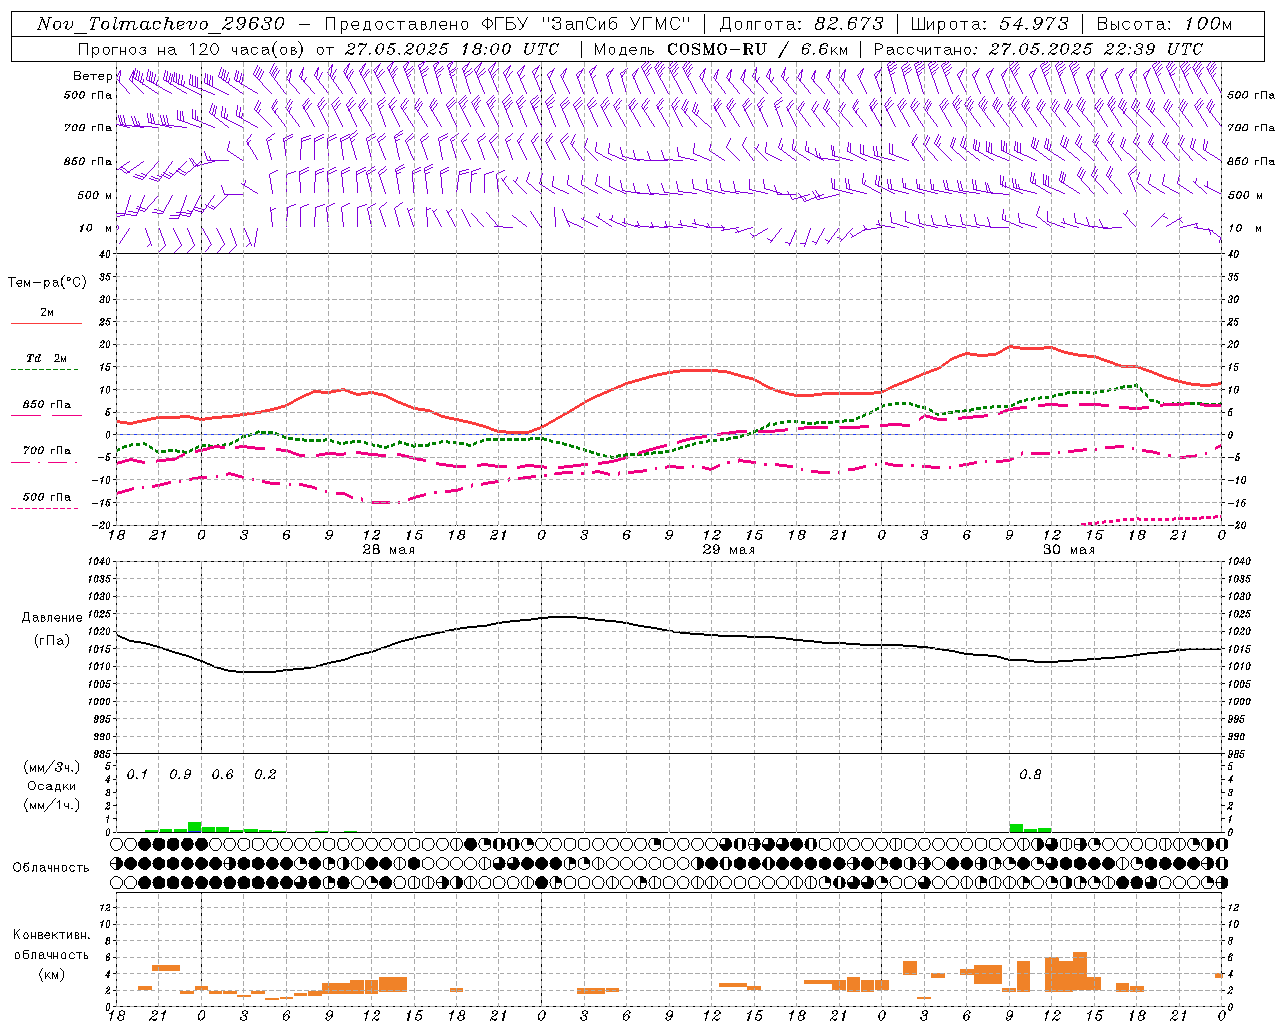1280x1024 pixels.
Task: Click the (гПа) unit under Давление
Action: coord(51,641)
